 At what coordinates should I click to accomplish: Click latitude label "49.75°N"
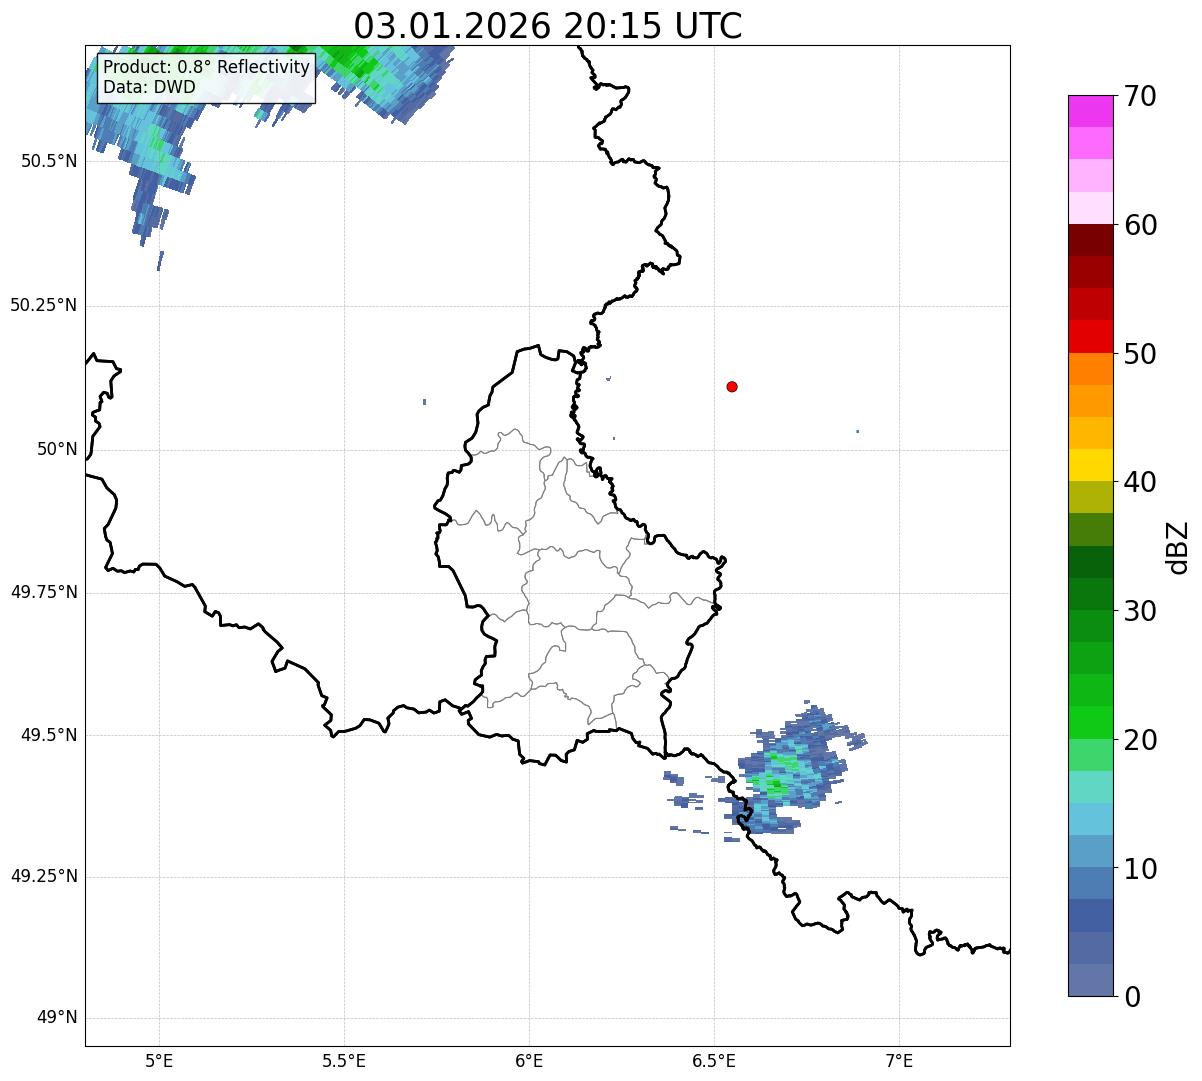point(44,592)
